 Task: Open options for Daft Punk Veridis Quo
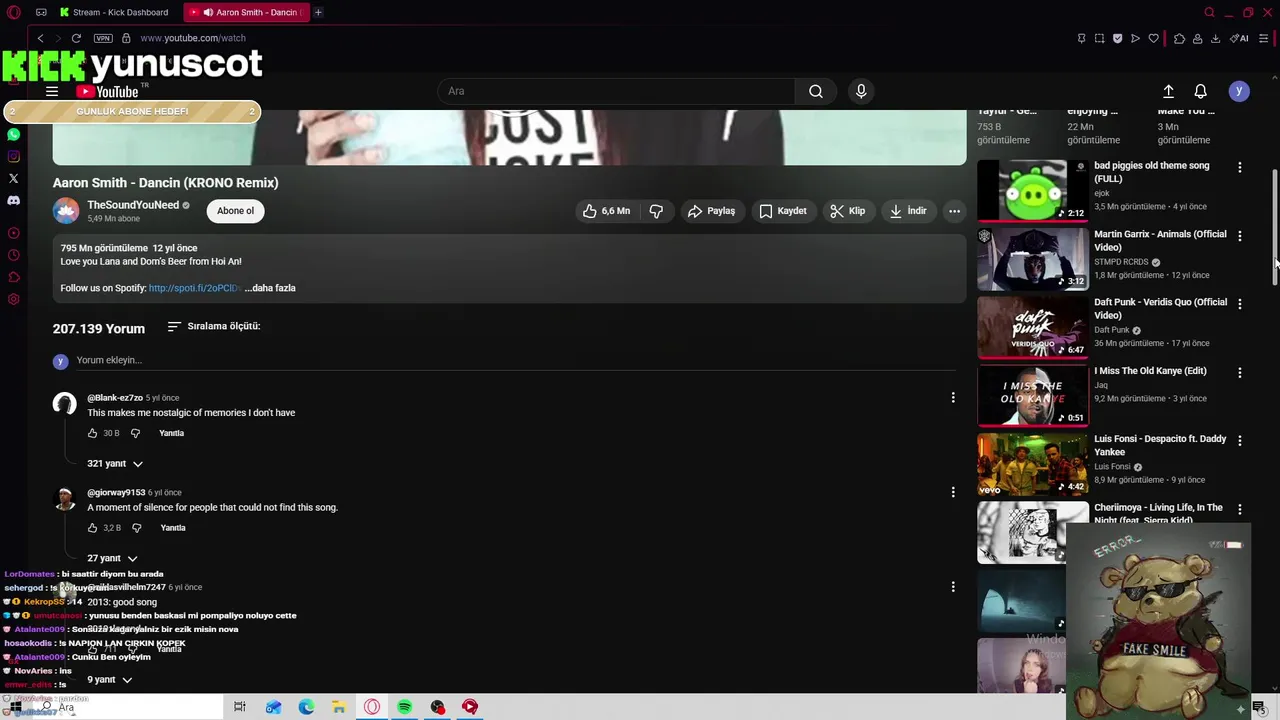pos(1240,304)
